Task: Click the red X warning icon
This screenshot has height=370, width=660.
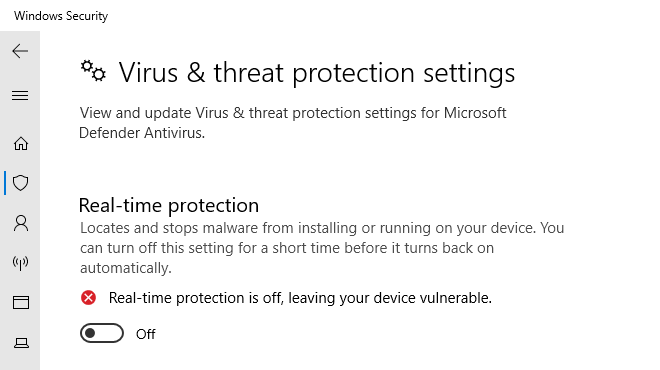Action: pyautogui.click(x=88, y=298)
